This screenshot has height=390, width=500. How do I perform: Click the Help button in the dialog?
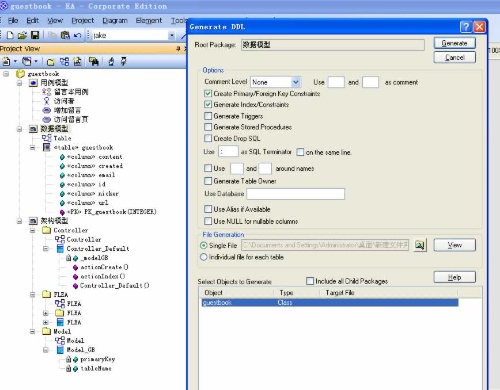454,277
